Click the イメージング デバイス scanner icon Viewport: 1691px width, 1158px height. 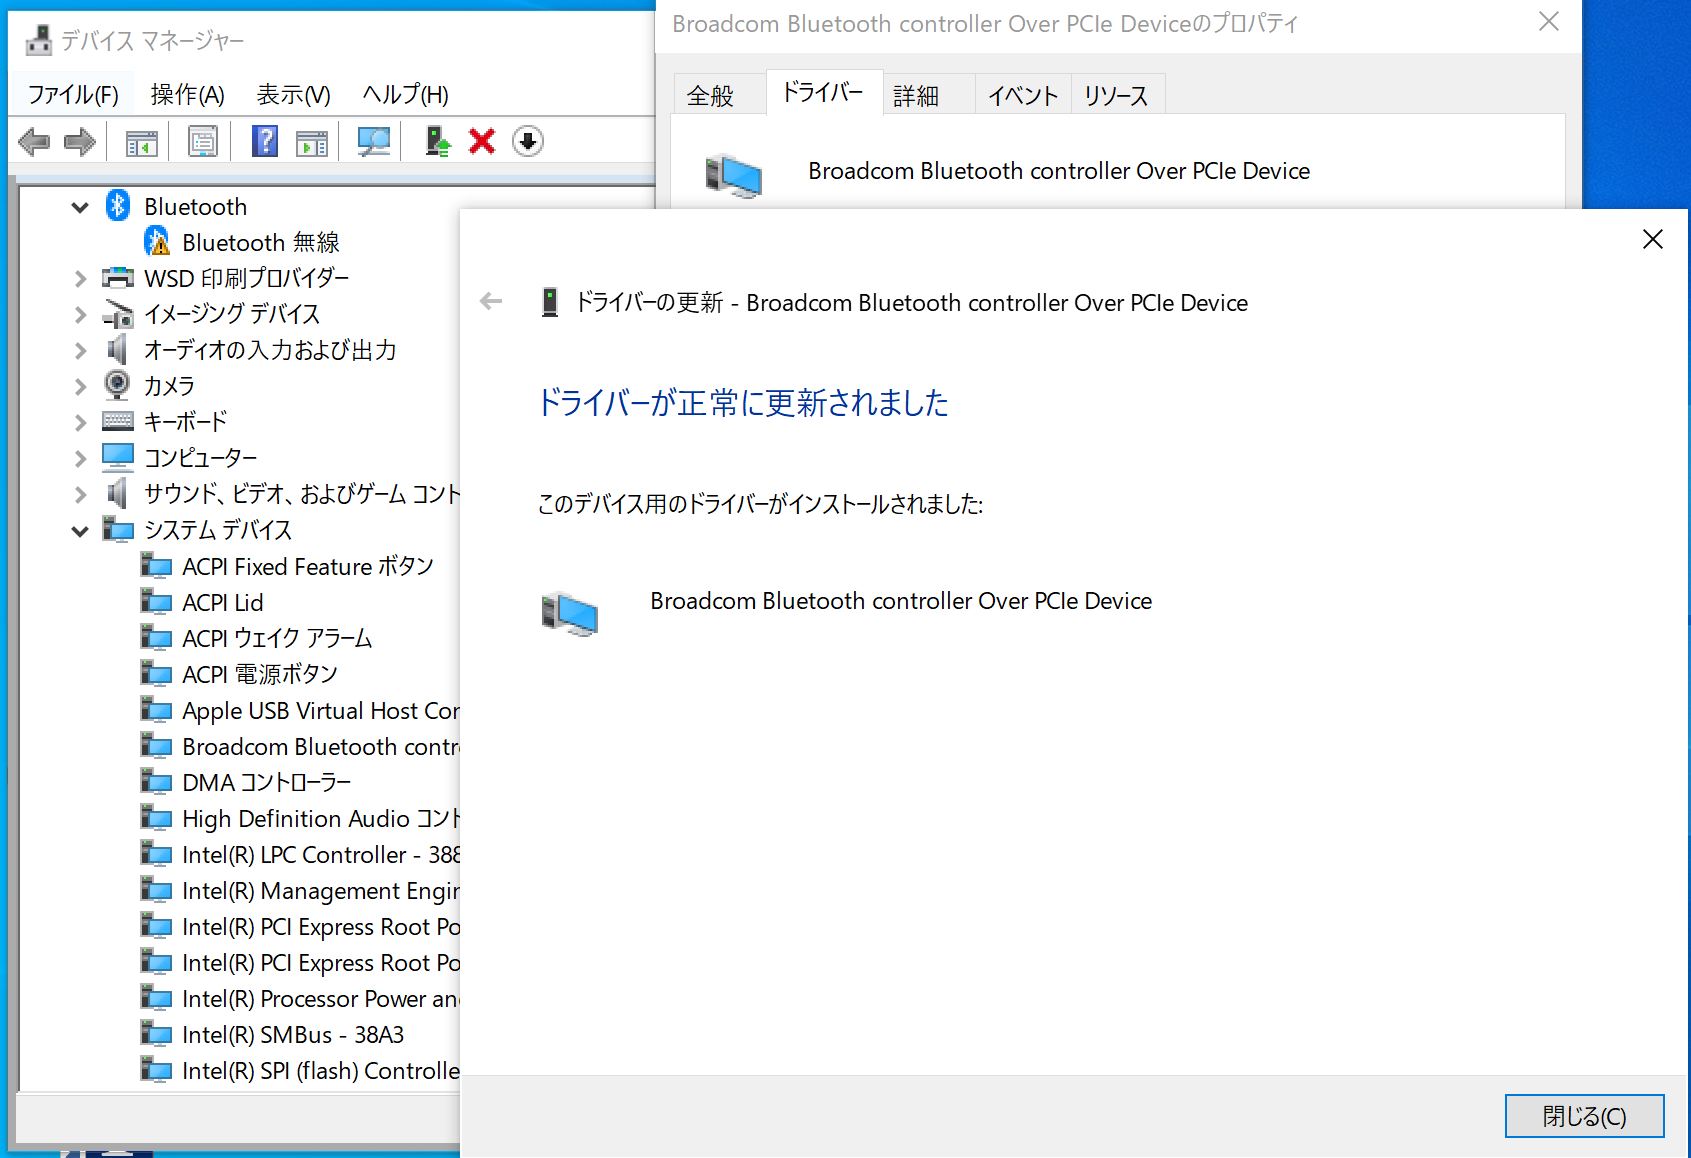point(118,314)
